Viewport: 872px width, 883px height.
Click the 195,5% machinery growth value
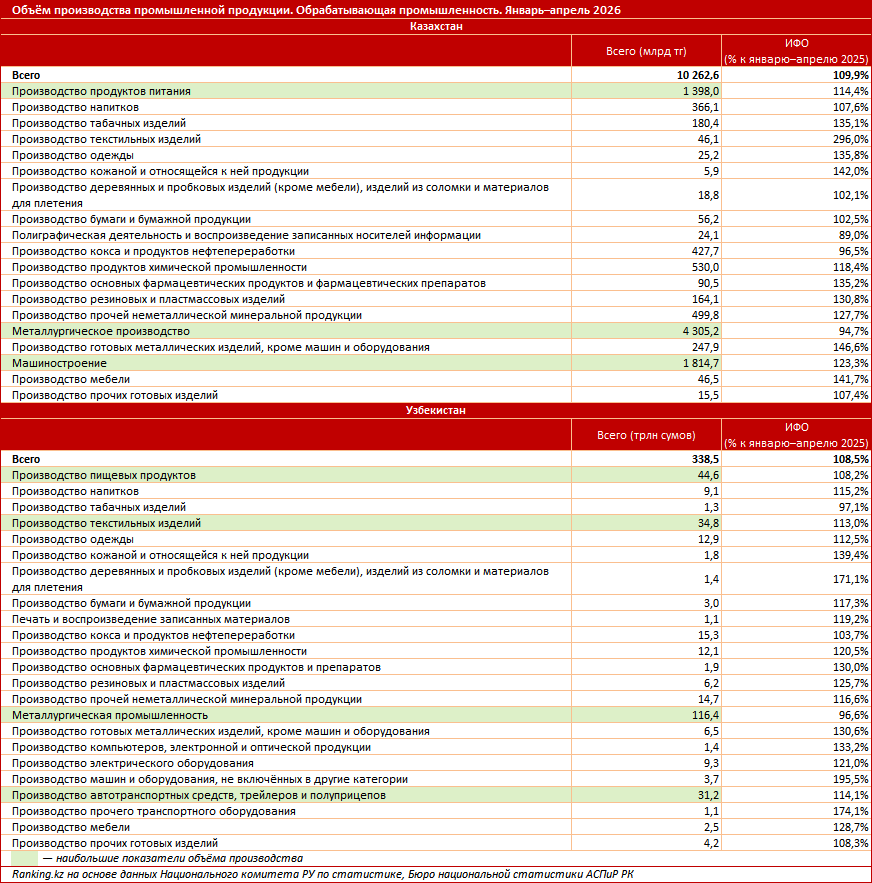point(851,779)
